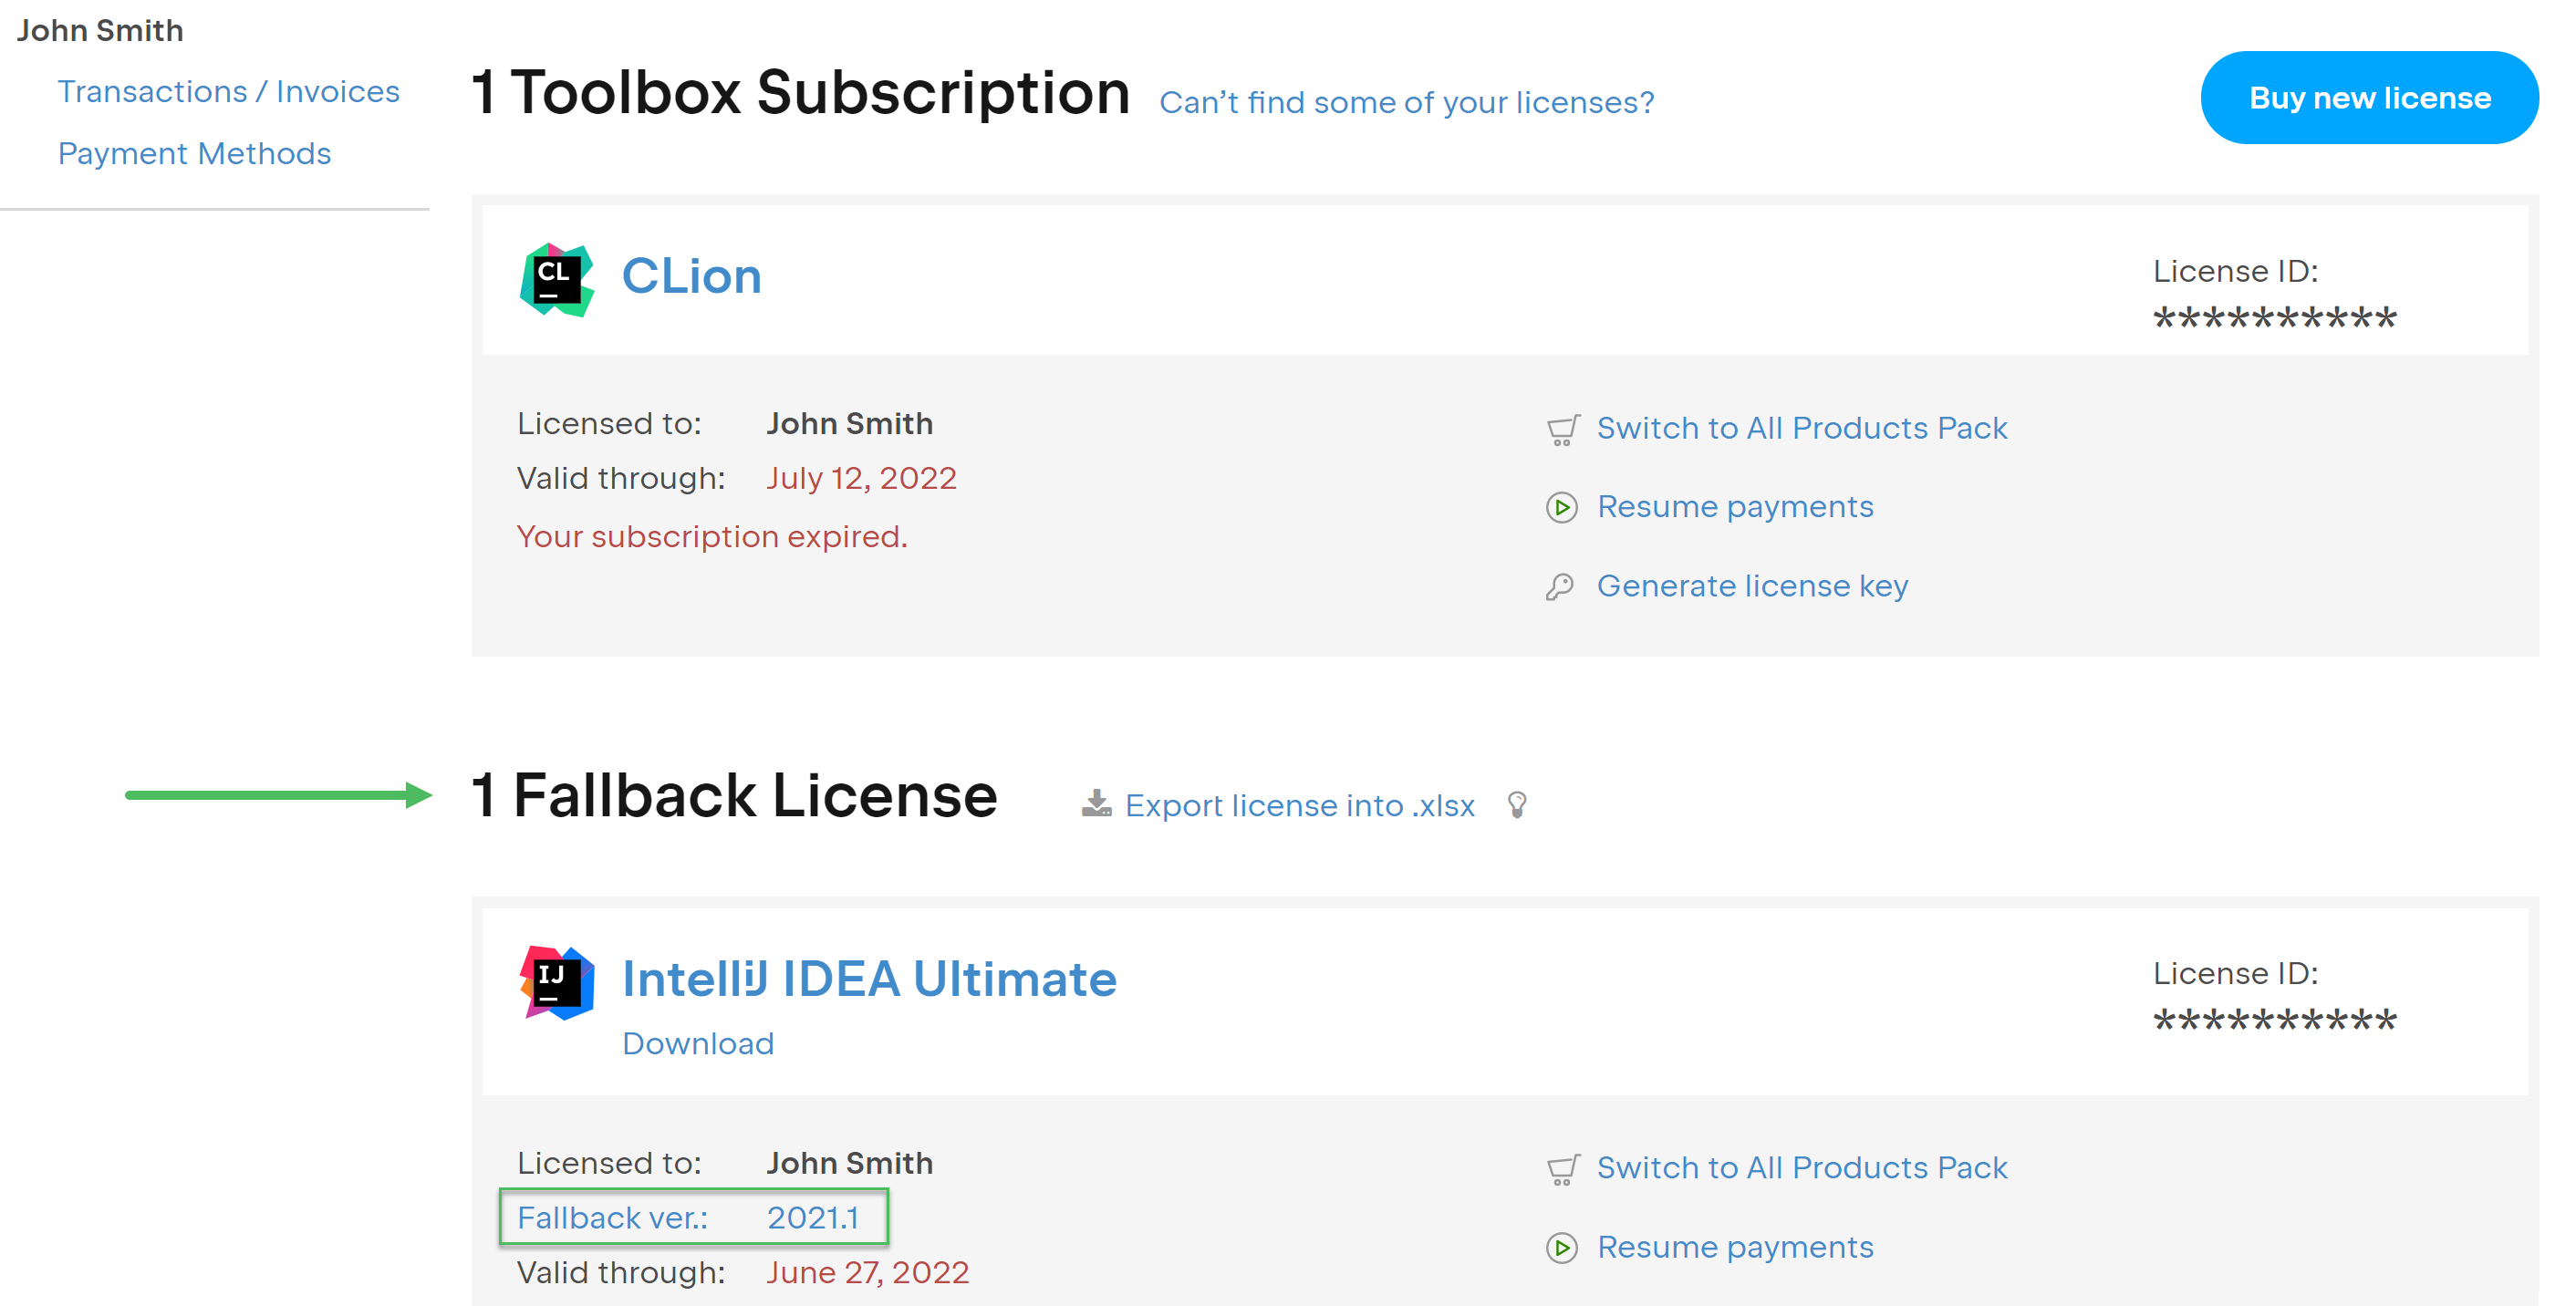
Task: Open Transactions / Invoices page
Action: tap(228, 92)
